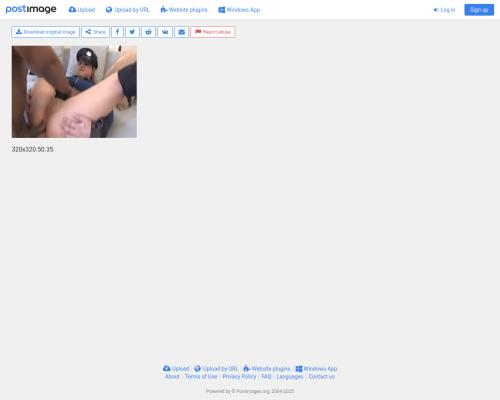Open Windows App link in the header
The height and width of the screenshot is (400, 500).
239,10
